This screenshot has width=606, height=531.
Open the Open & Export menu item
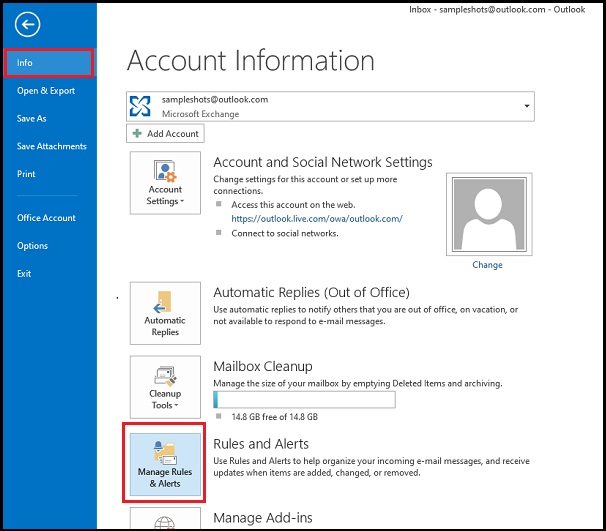[x=46, y=91]
